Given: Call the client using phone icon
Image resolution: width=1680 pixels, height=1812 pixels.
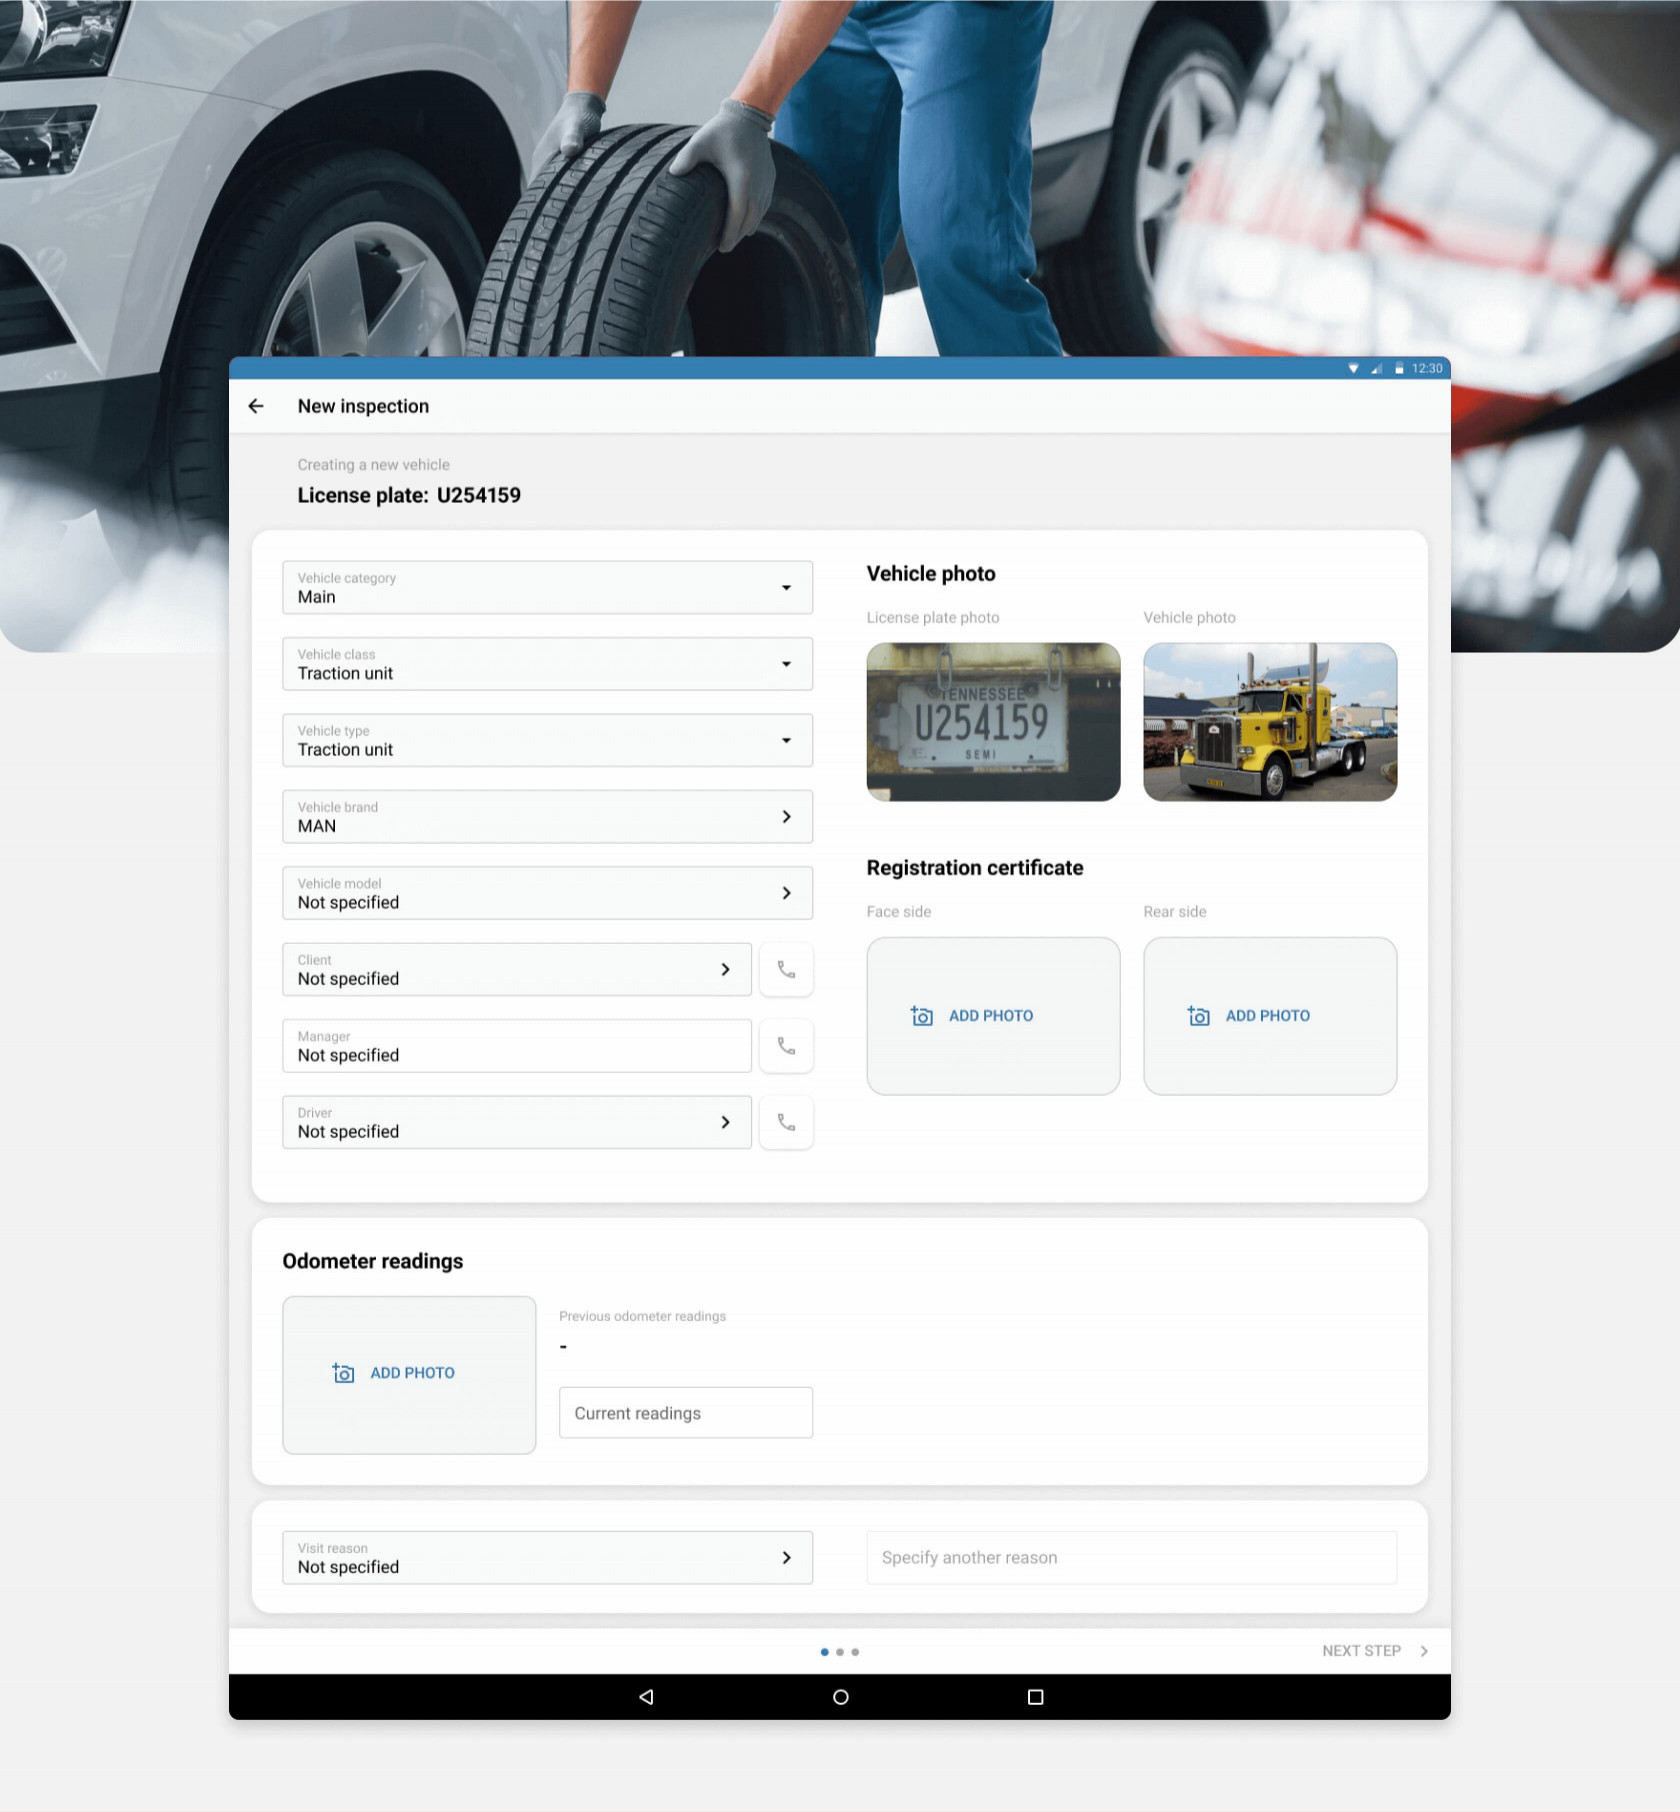Looking at the screenshot, I should point(786,969).
